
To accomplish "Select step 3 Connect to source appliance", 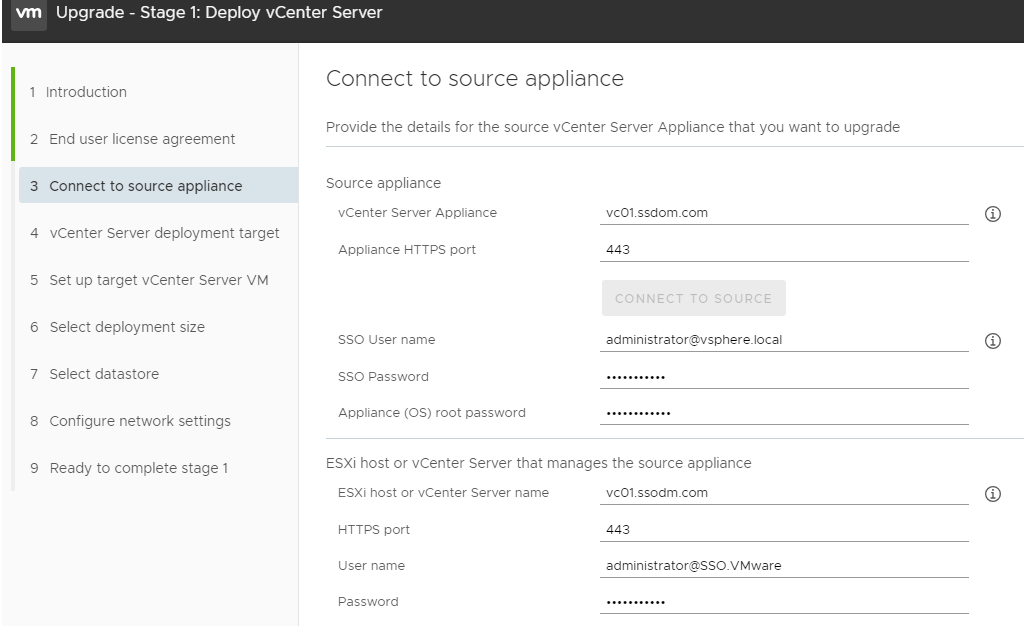I will click(x=158, y=185).
